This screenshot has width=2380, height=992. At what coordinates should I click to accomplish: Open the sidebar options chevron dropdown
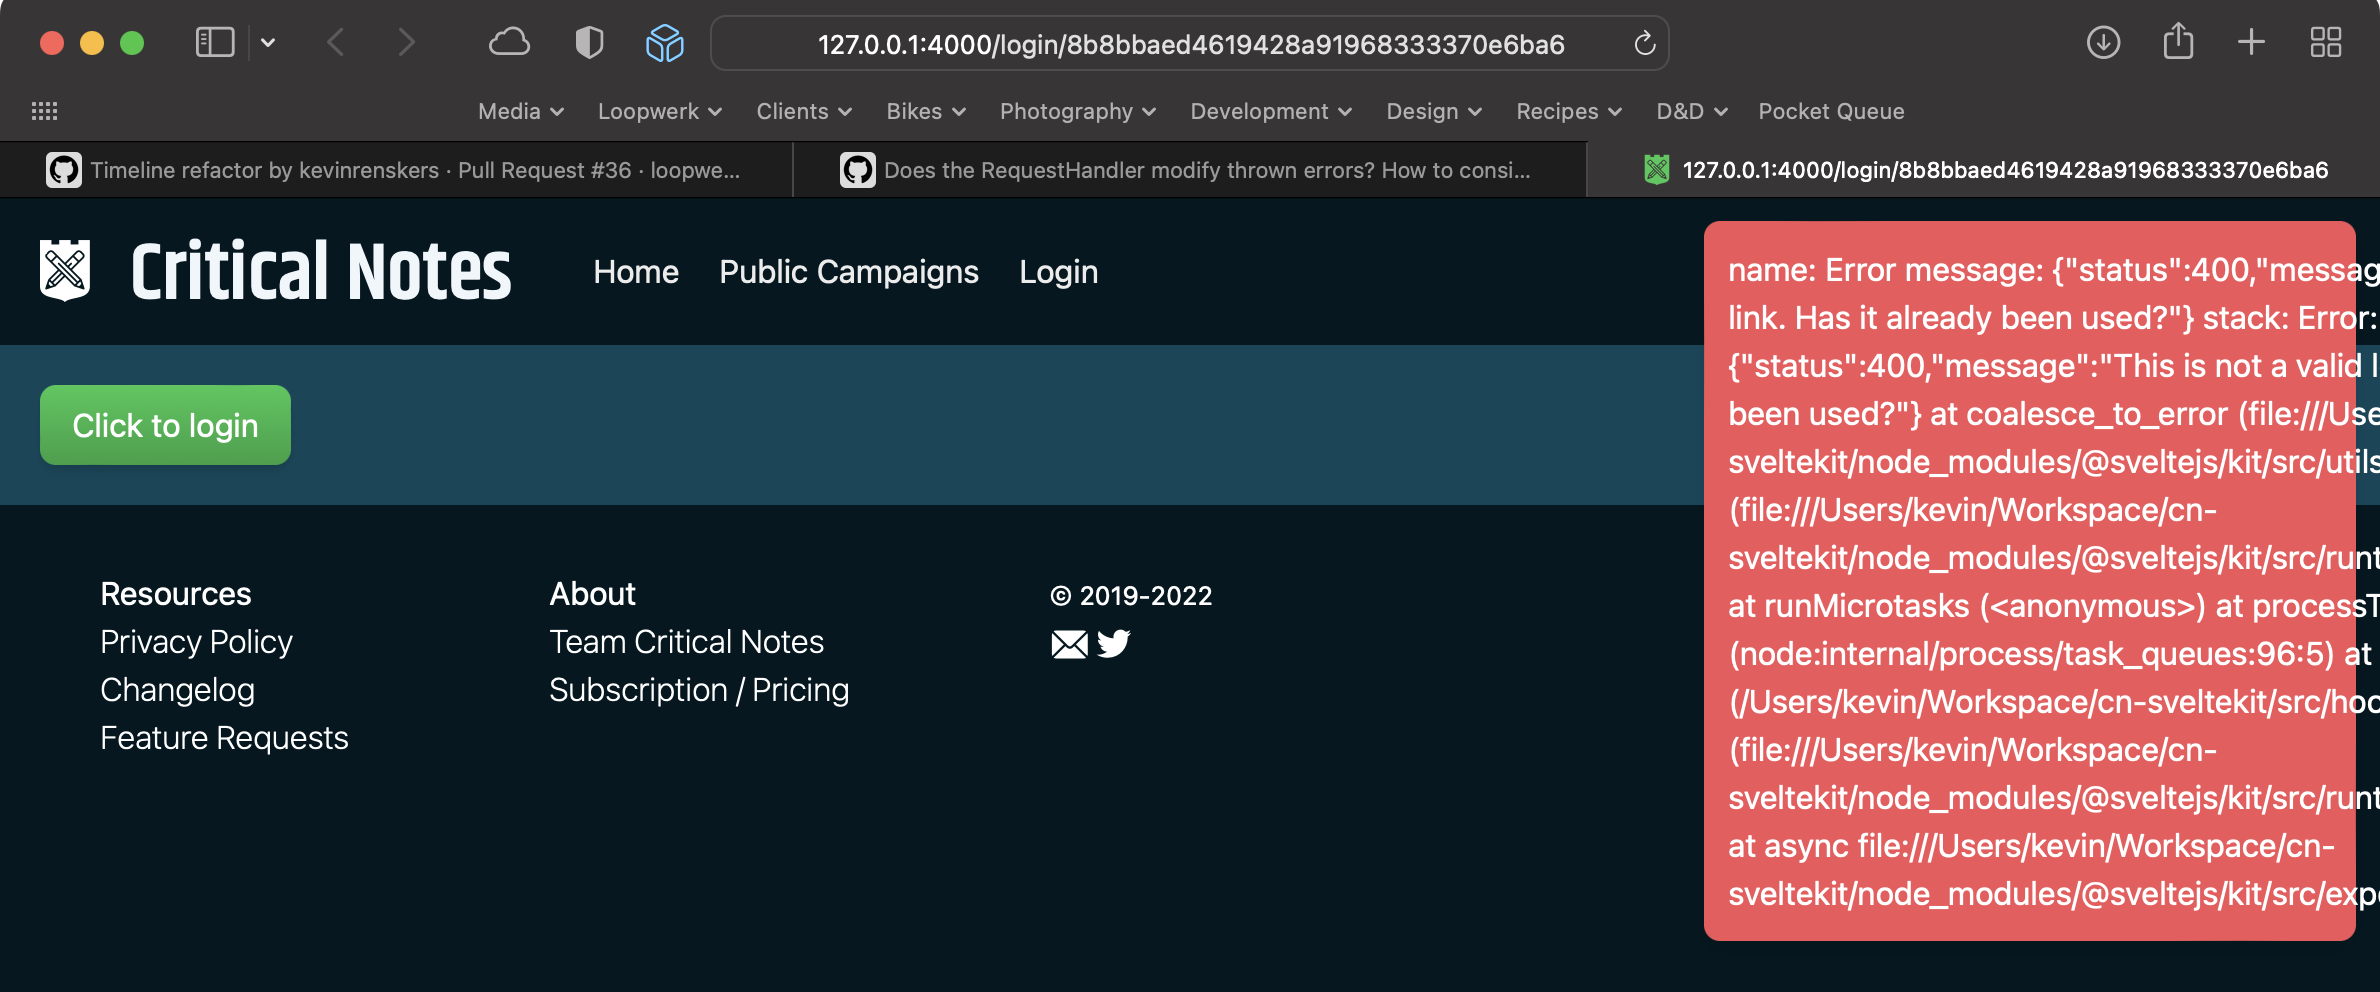pos(268,43)
